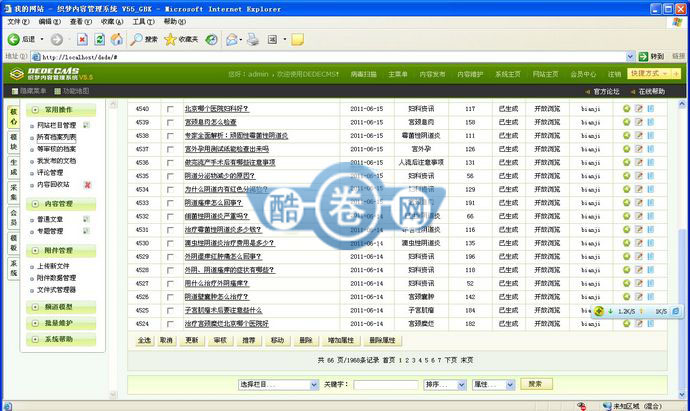This screenshot has width=690, height=411.
Task: Click scroll-down arrow of page scrollbar
Action: tap(682, 395)
